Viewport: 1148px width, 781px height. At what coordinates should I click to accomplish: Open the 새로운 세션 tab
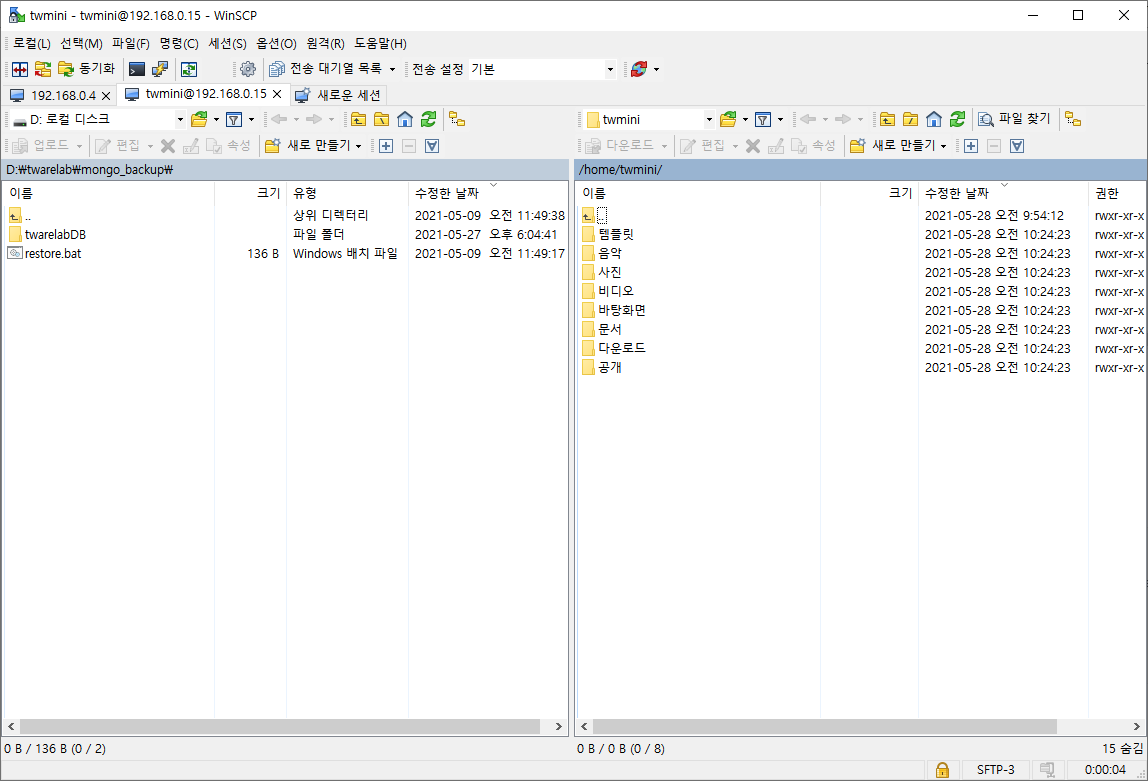click(338, 95)
